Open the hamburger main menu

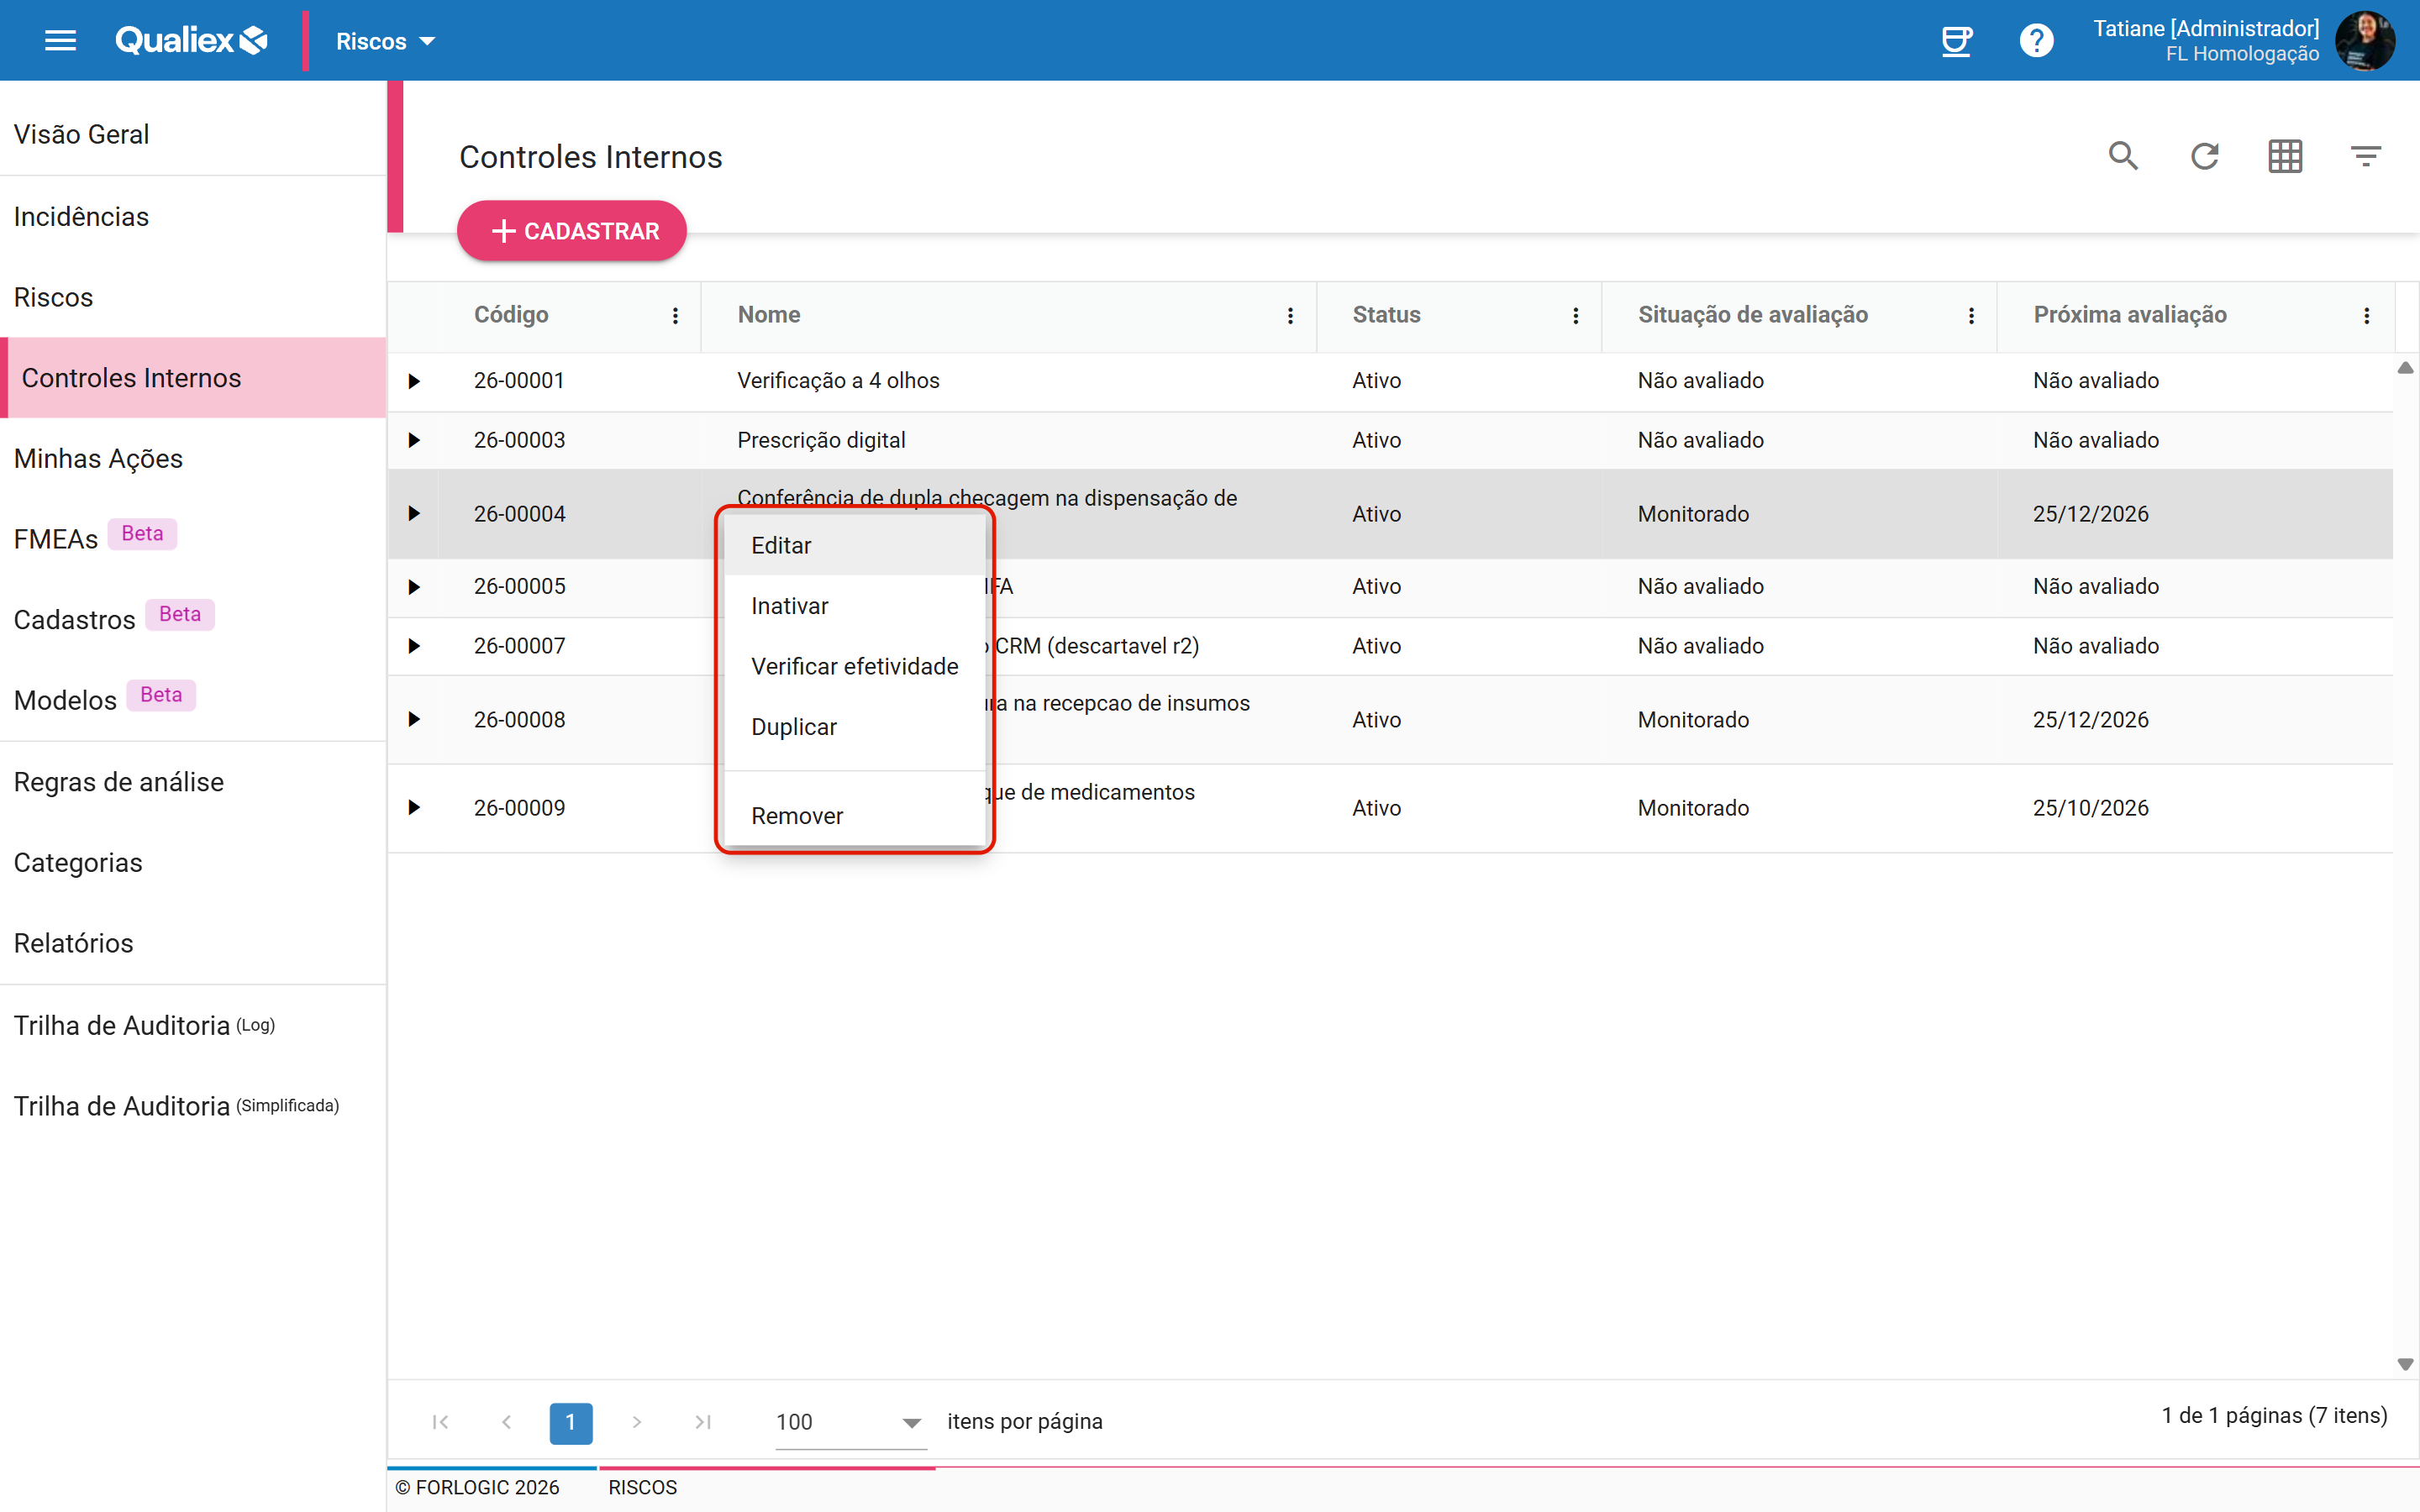click(60, 41)
